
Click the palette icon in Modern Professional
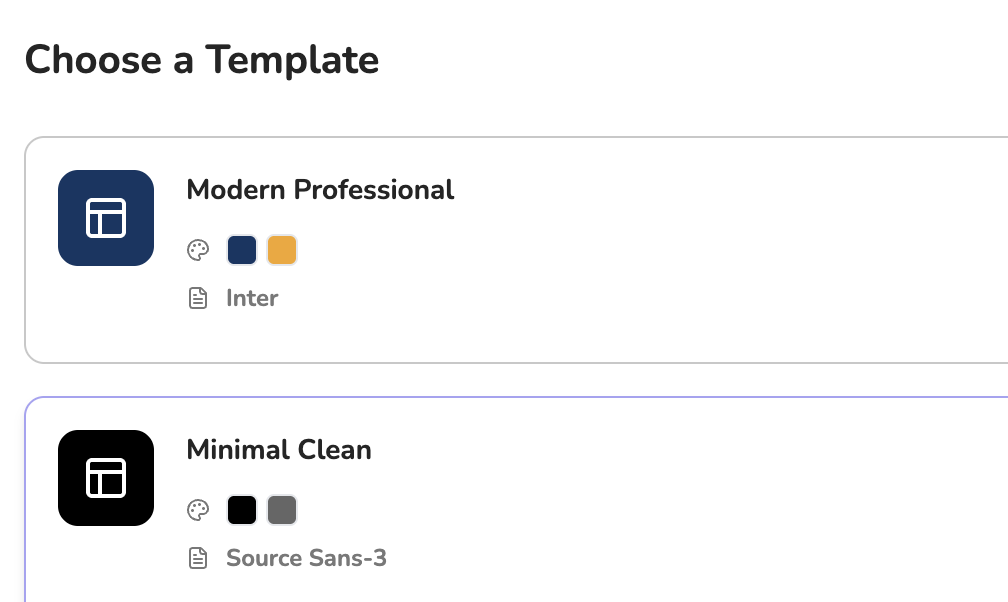198,250
